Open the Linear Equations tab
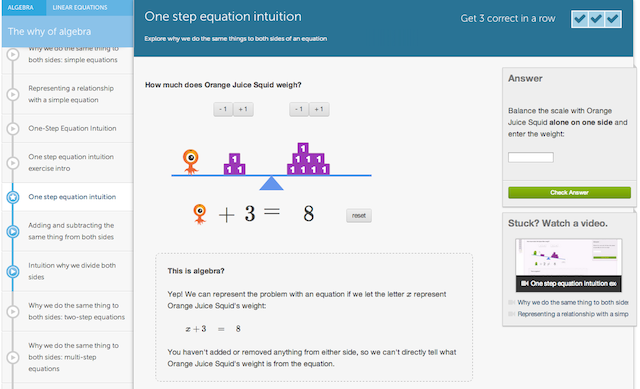Image resolution: width=640 pixels, height=389 pixels. [80, 7]
